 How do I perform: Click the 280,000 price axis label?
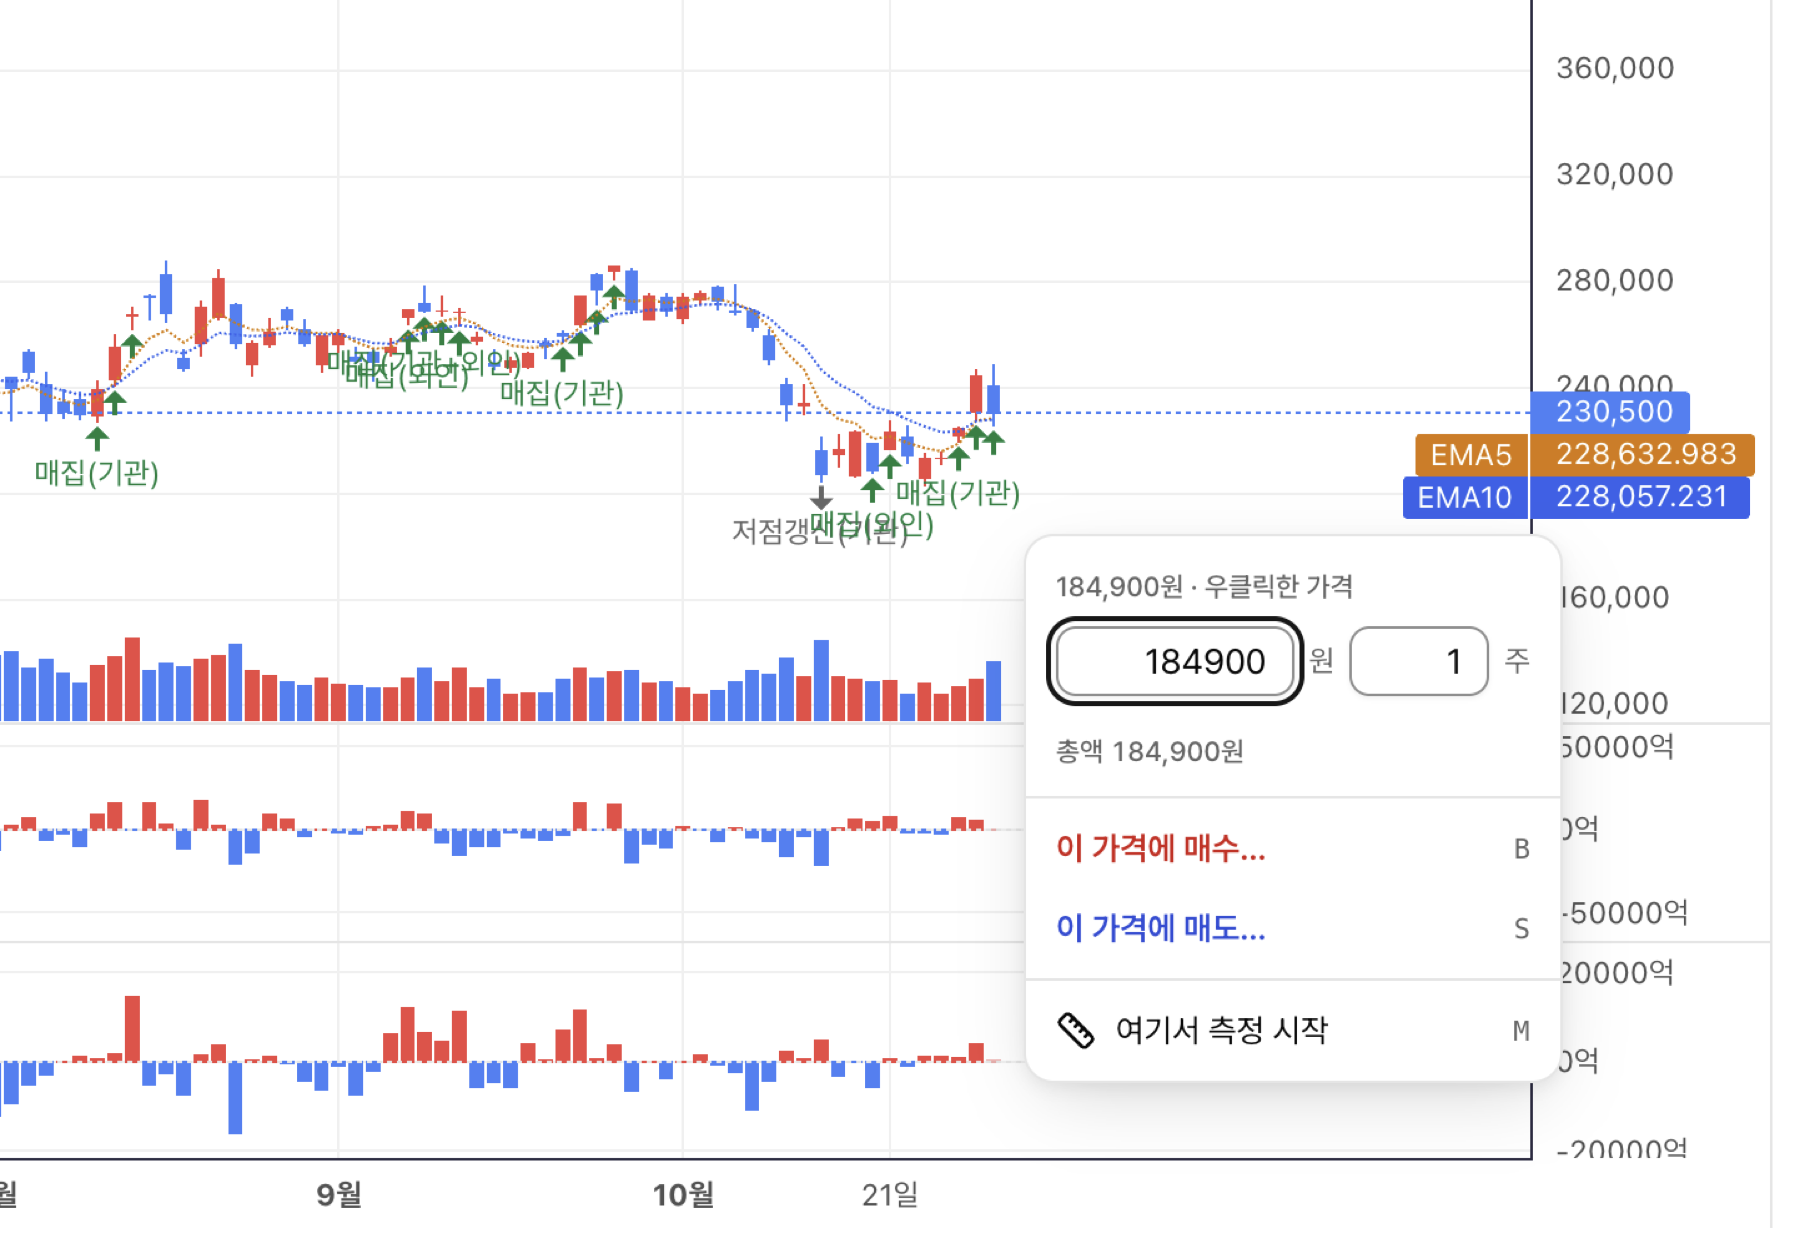(x=1615, y=280)
